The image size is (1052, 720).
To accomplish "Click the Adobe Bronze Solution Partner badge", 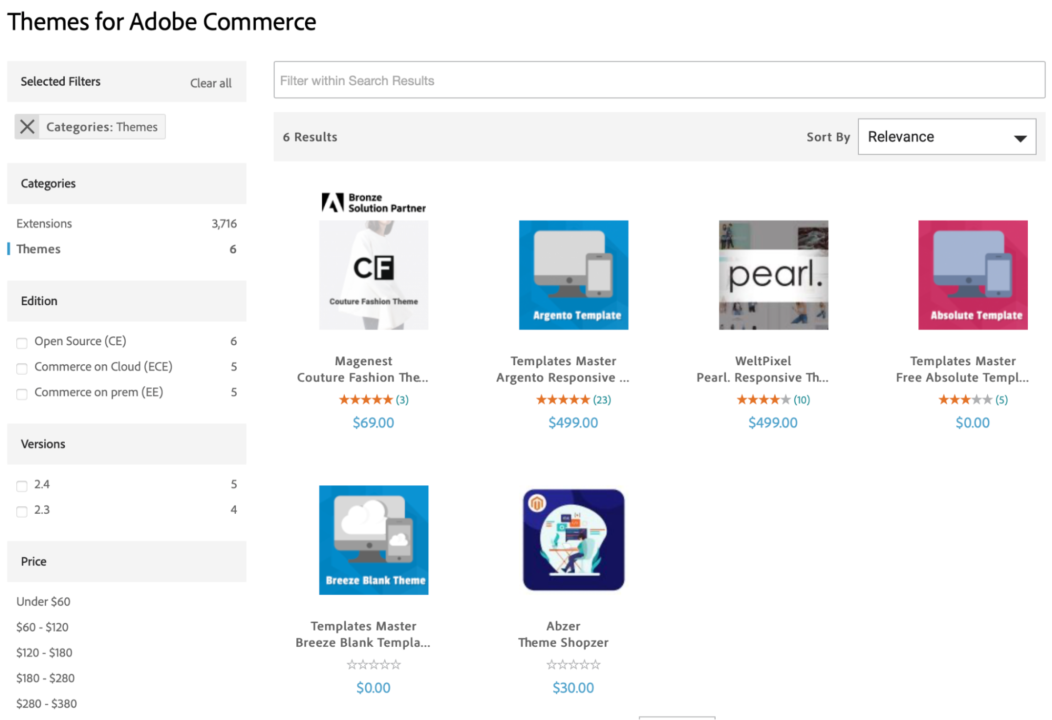I will click(374, 203).
